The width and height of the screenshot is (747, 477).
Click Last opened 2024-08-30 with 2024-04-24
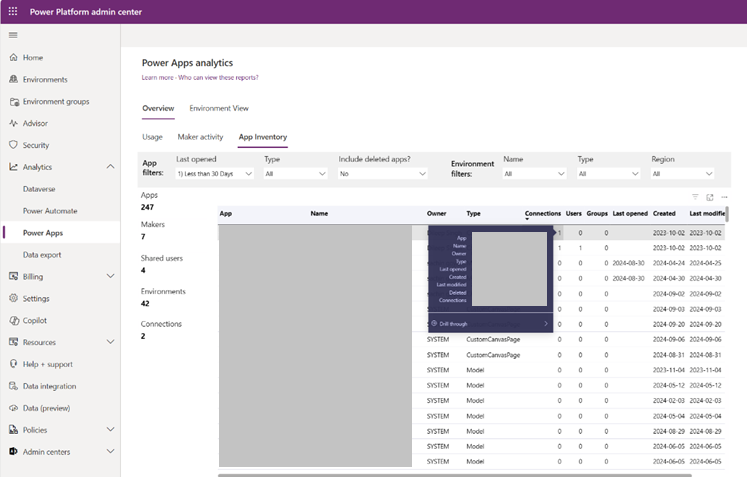pyautogui.click(x=628, y=263)
